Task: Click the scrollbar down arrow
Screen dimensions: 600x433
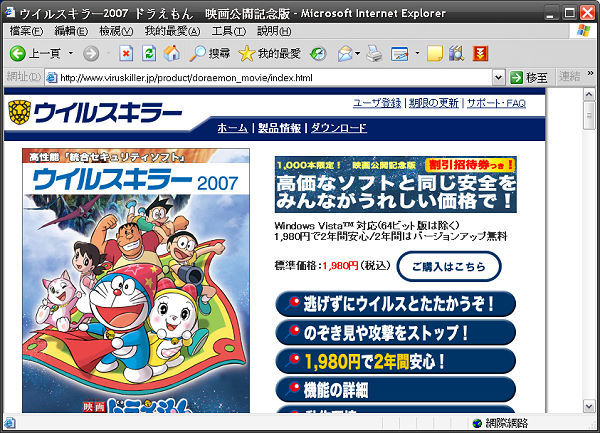Action: click(589, 406)
